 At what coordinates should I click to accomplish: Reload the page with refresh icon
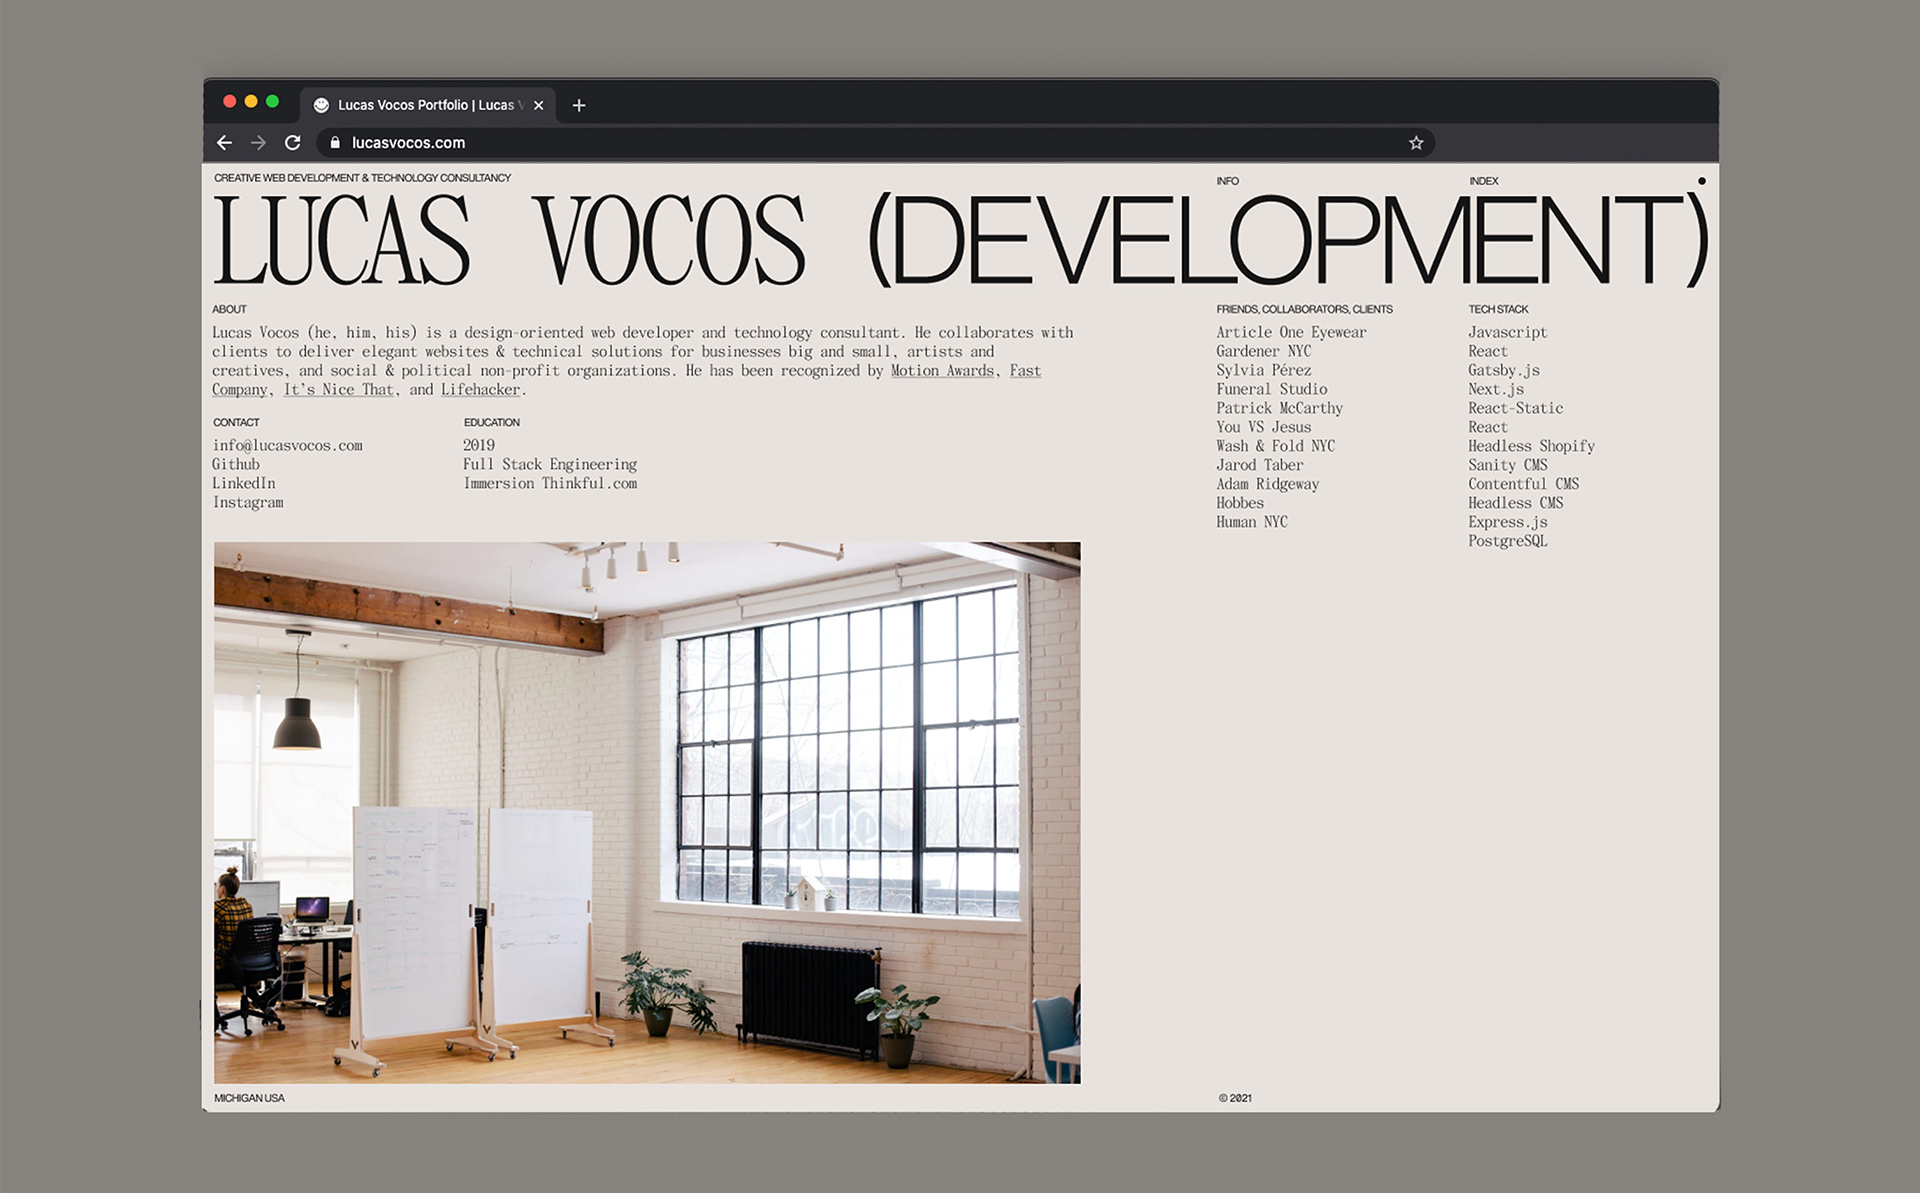(292, 143)
